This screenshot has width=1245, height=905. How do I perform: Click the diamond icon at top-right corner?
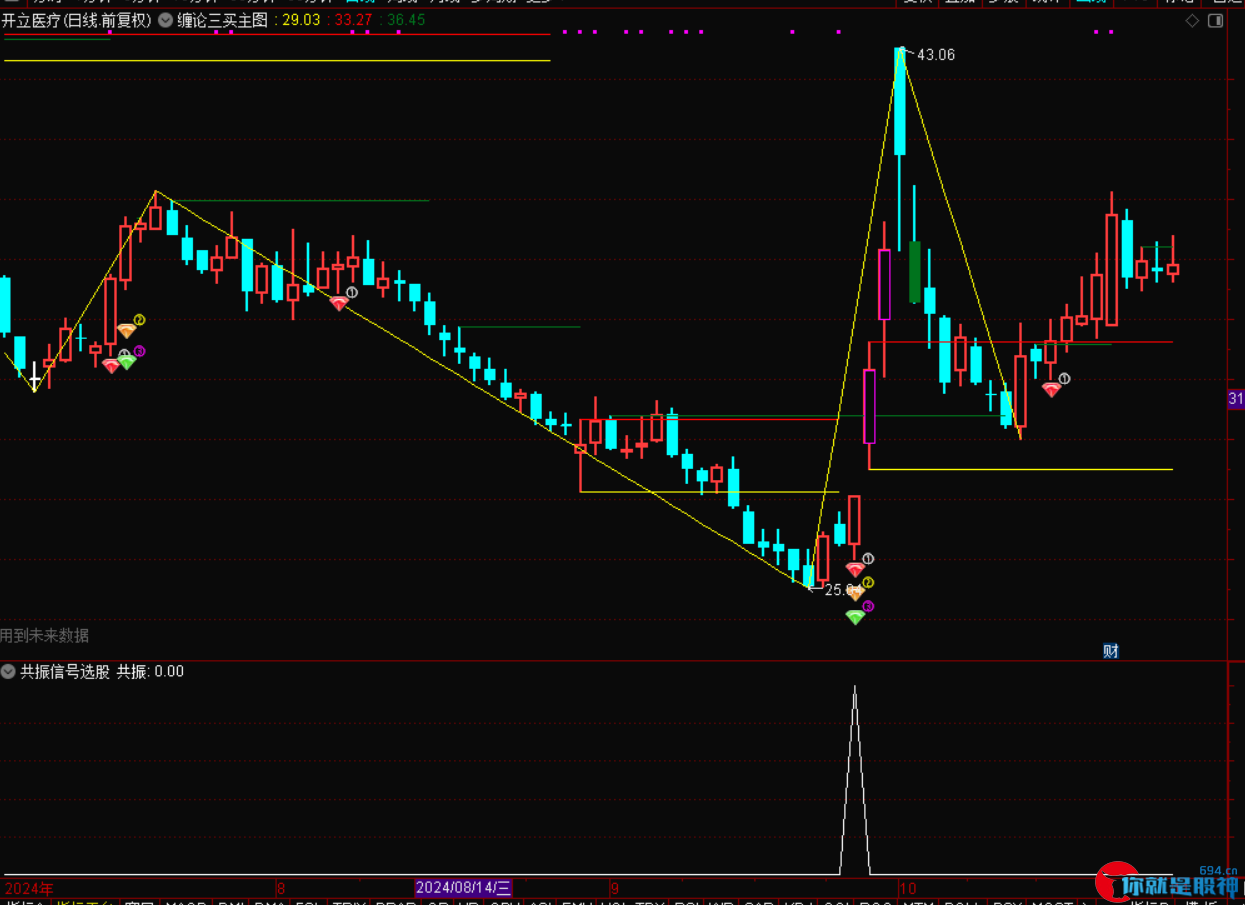(x=1192, y=21)
